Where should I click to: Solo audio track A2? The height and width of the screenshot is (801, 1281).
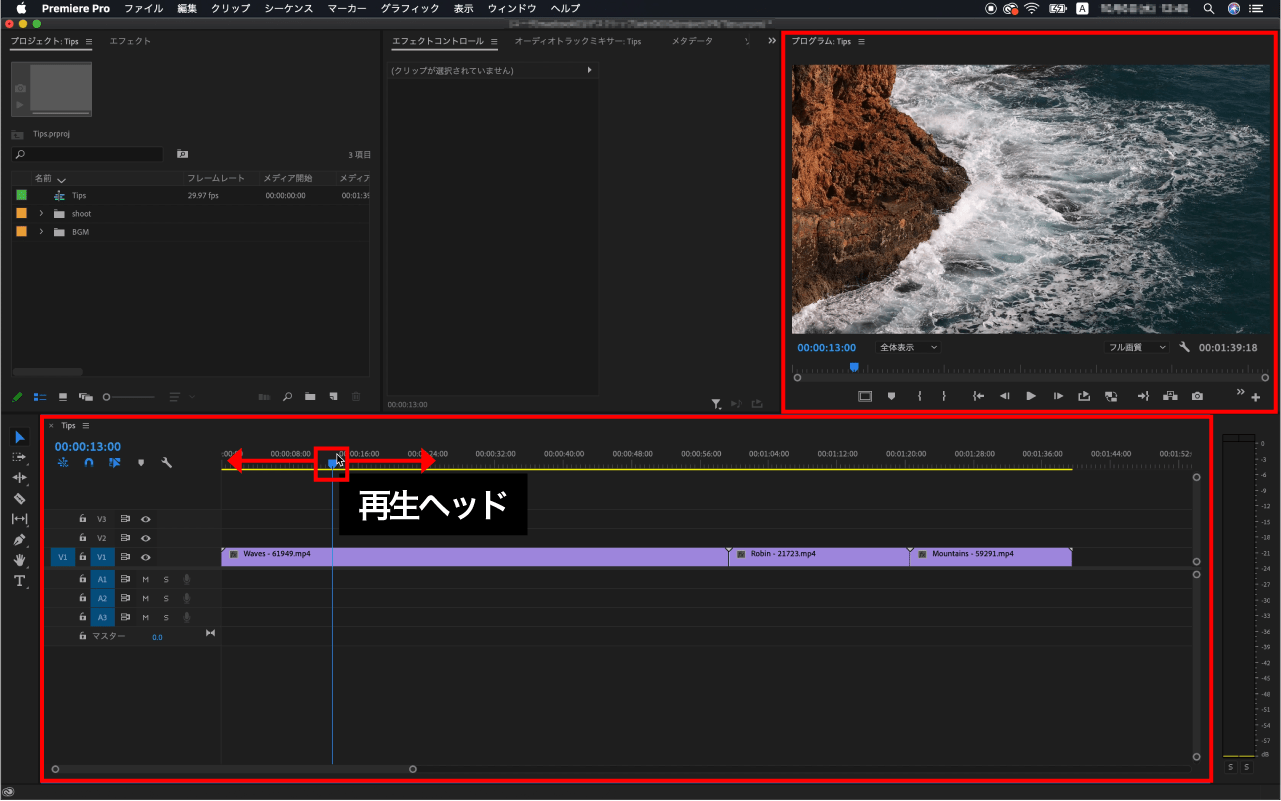(166, 598)
